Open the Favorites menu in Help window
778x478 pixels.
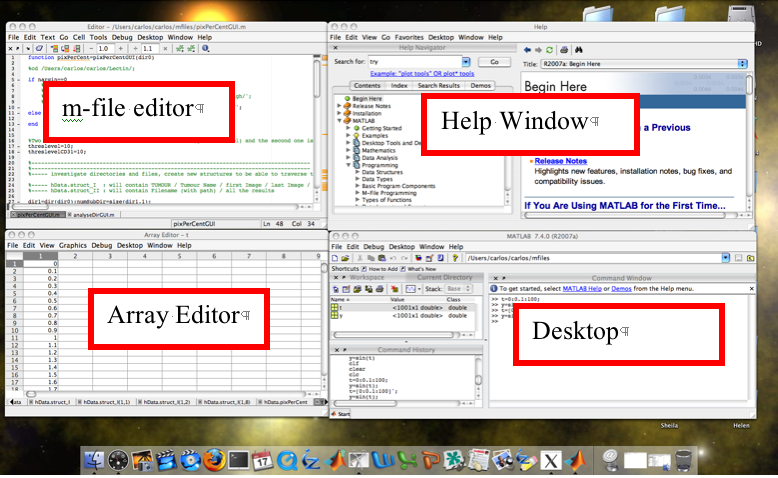pyautogui.click(x=409, y=37)
